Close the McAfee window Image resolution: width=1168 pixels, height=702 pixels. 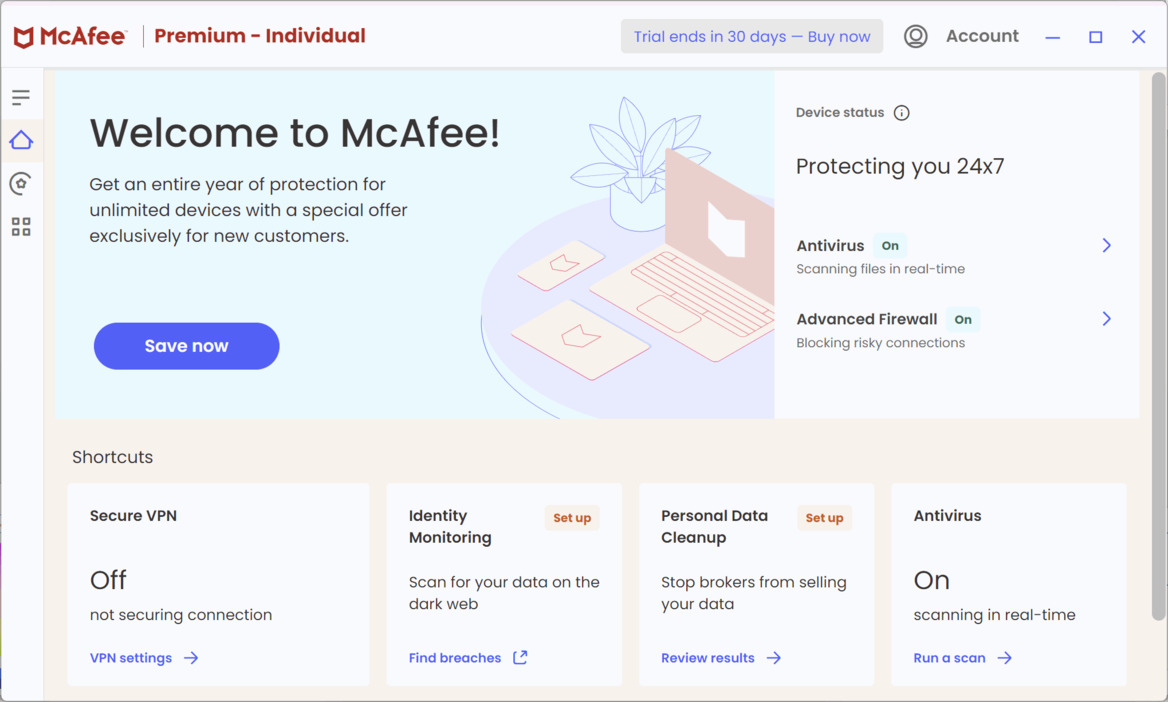1138,37
